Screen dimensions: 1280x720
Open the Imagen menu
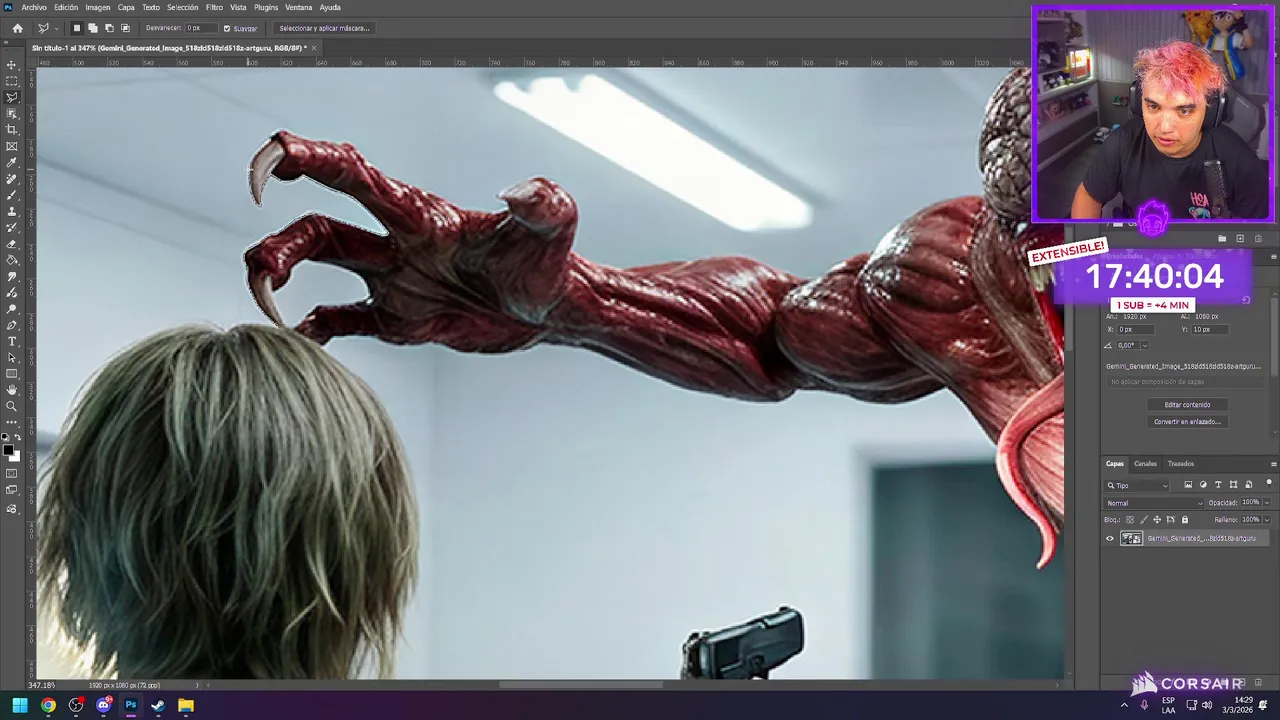coord(98,7)
